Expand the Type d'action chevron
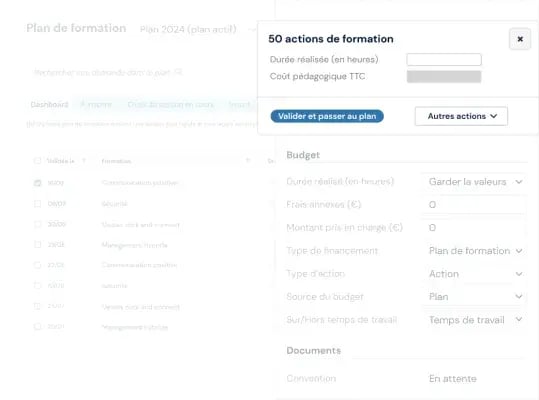Screen dimensions: 539x400 click(x=519, y=274)
